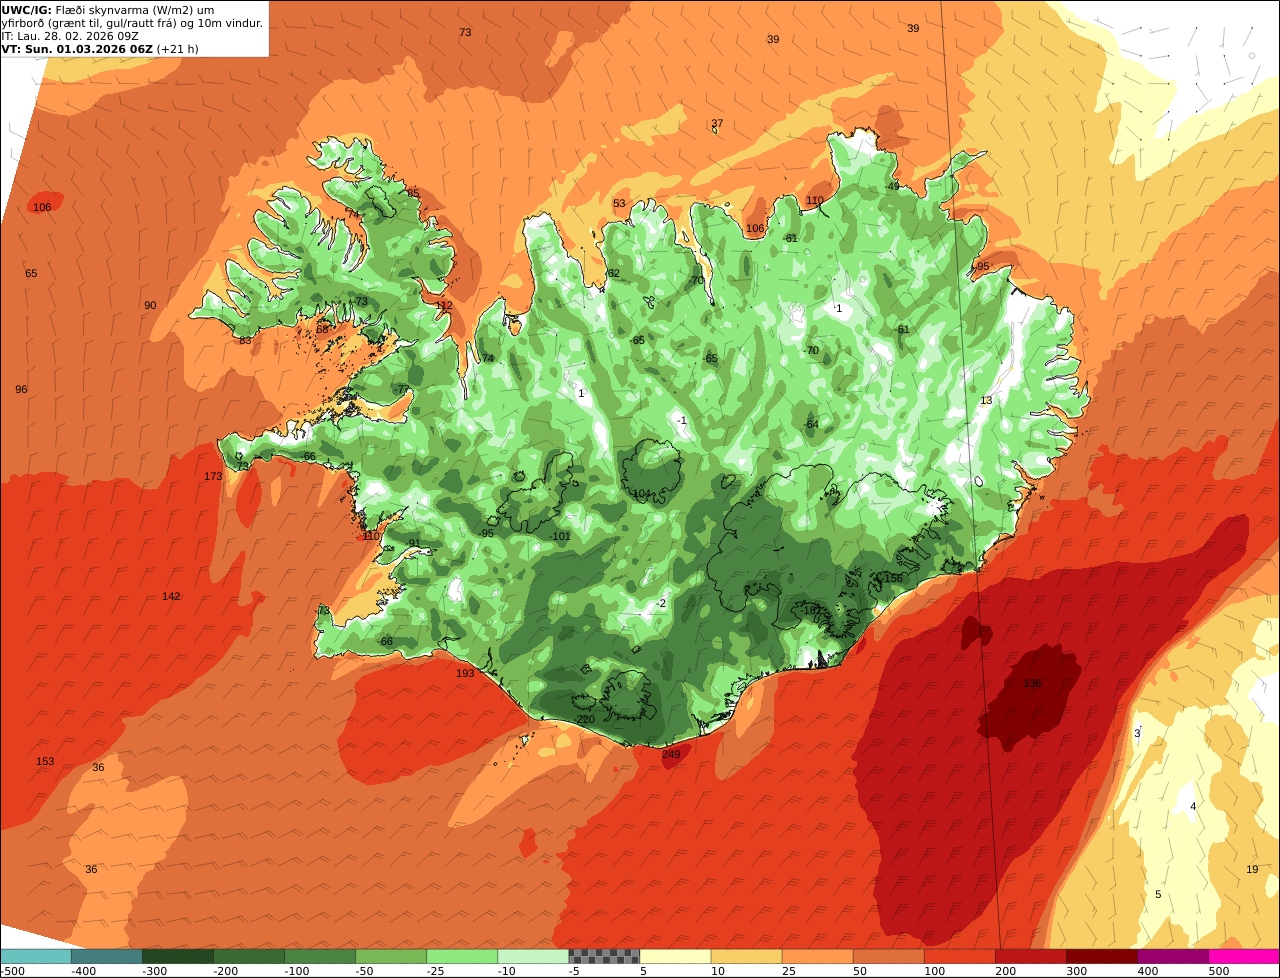The width and height of the screenshot is (1280, 978).
Task: Click the 'VT: Sun. 01.03.2026 06Z' line
Action: (x=77, y=48)
